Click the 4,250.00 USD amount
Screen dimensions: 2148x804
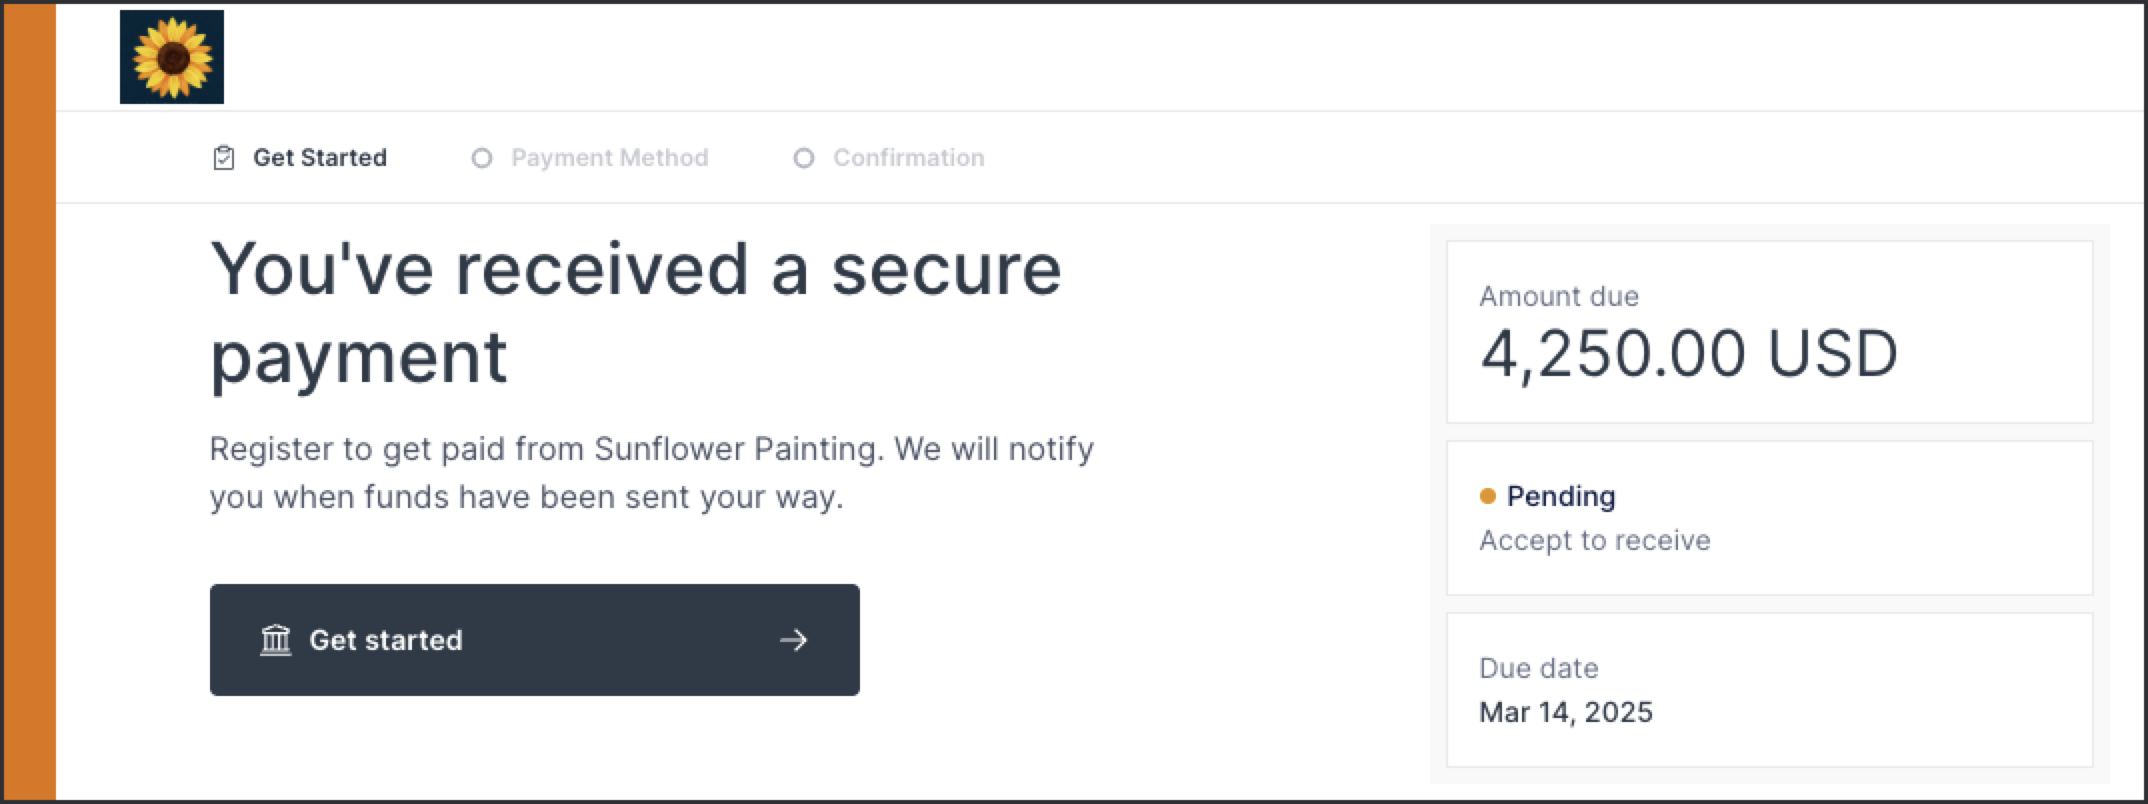(x=1688, y=354)
